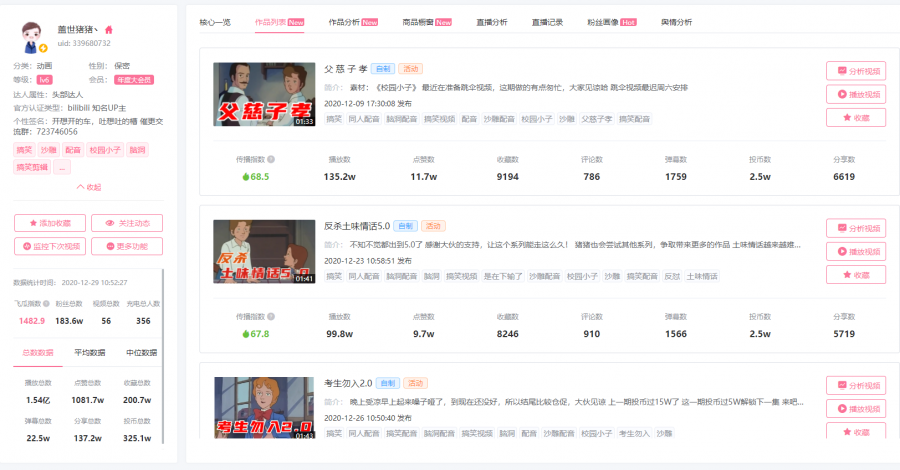Screen dimensions: 900x470
Task: Click the 反怼 tag
Action: pos(672,276)
